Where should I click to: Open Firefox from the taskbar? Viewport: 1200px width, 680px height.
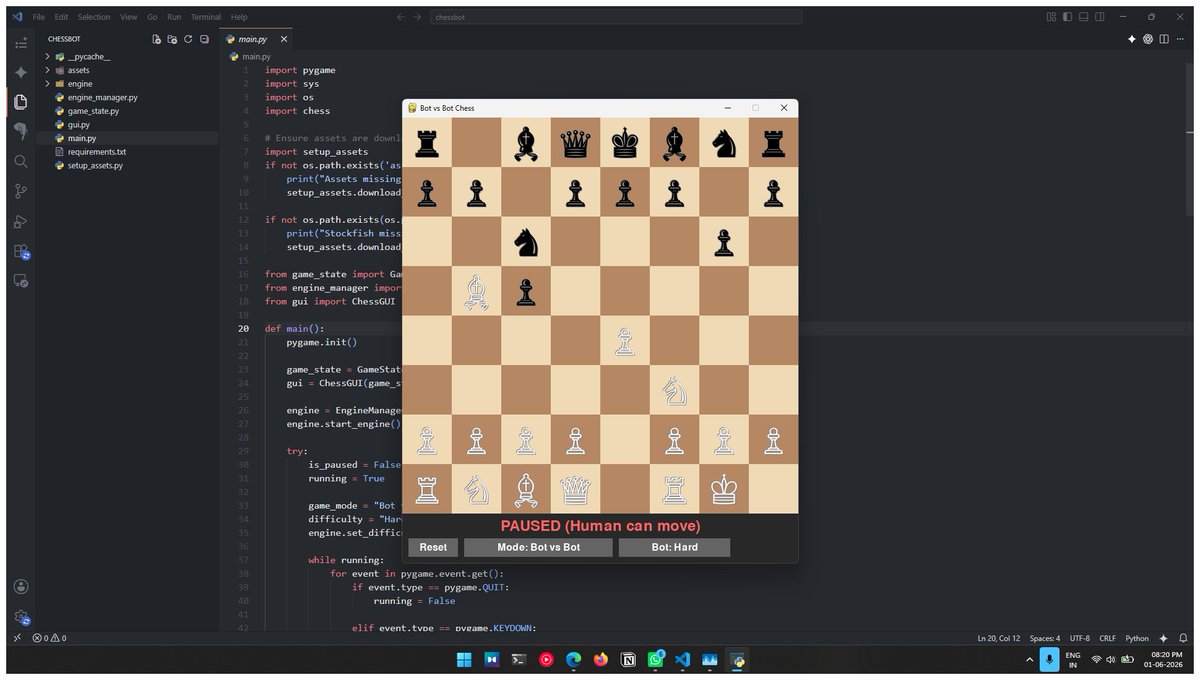pos(601,660)
